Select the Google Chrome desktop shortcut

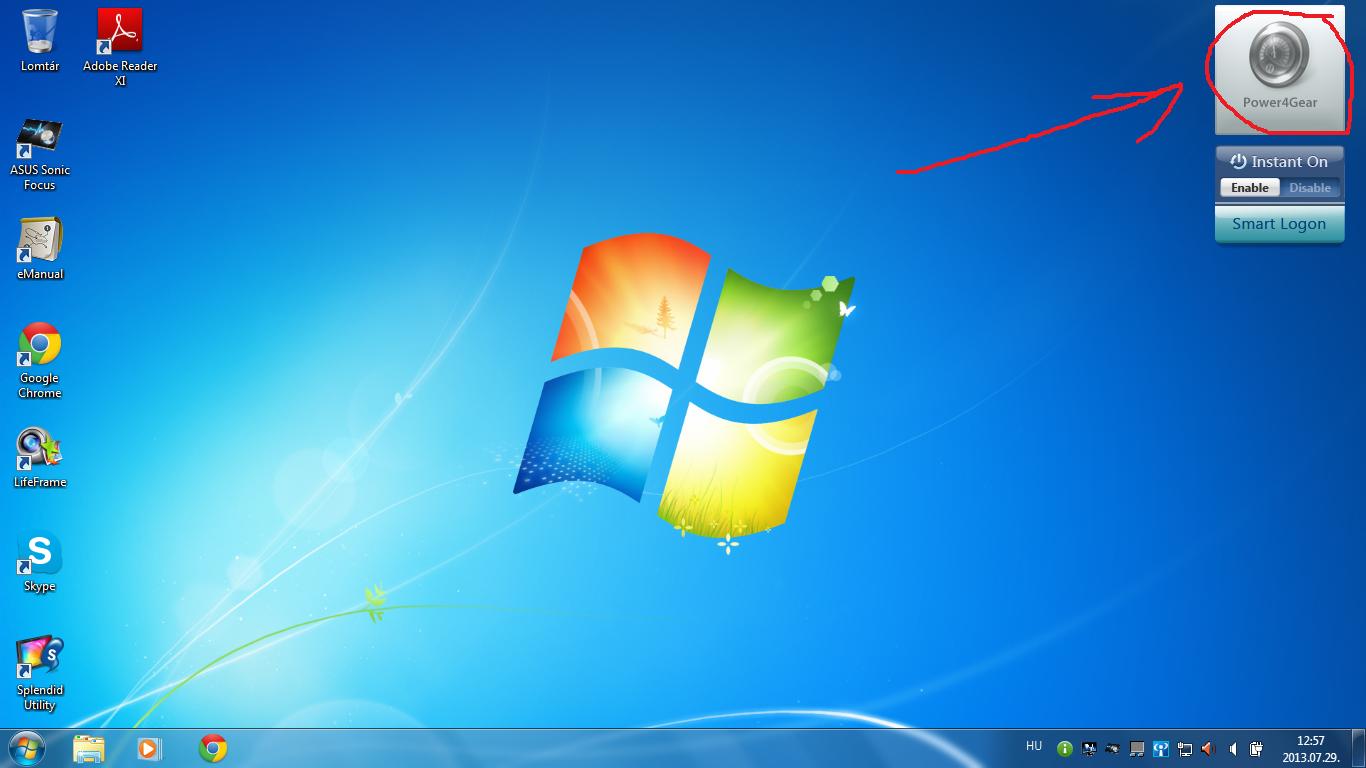tap(40, 360)
